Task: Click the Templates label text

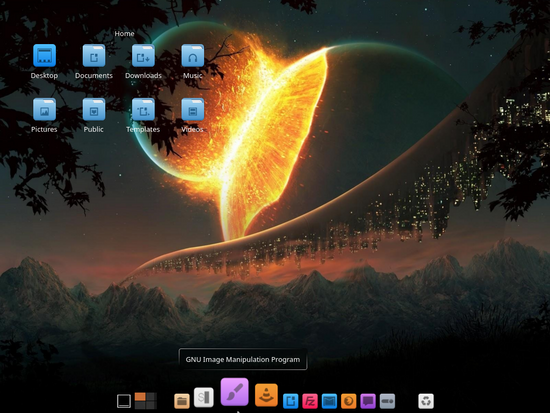Action: click(143, 129)
